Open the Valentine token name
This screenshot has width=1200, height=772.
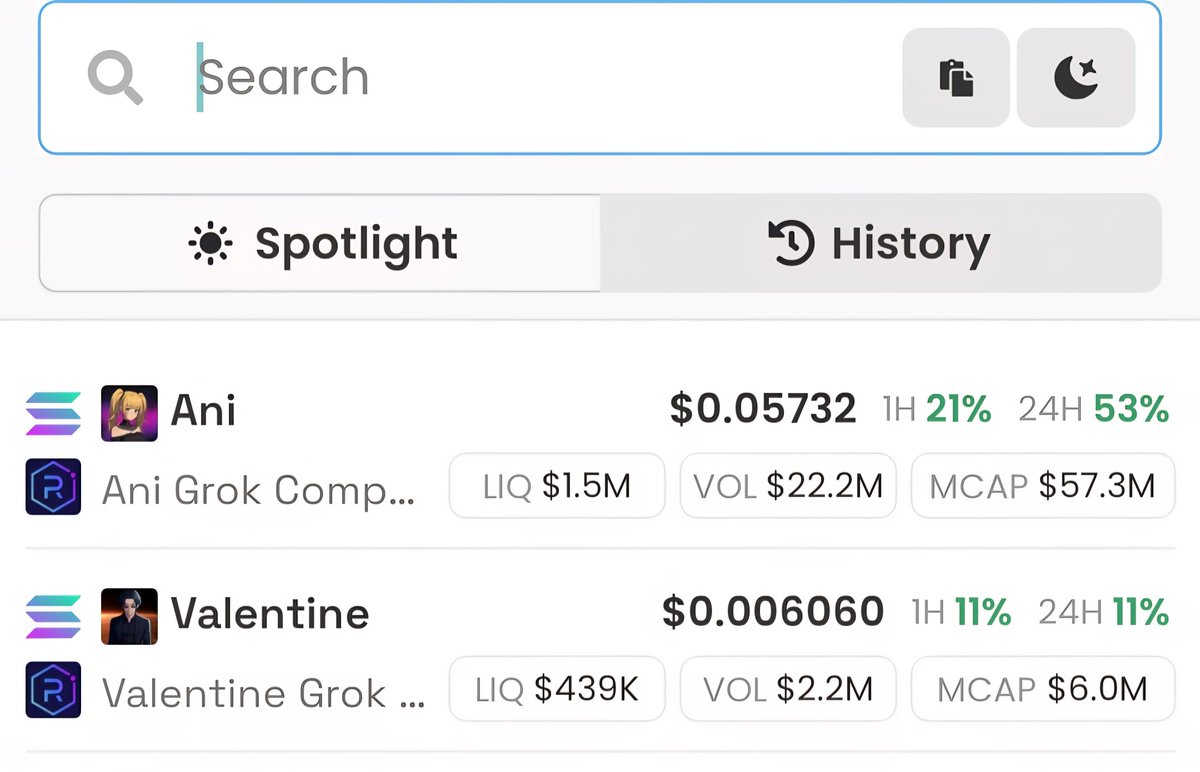point(270,613)
